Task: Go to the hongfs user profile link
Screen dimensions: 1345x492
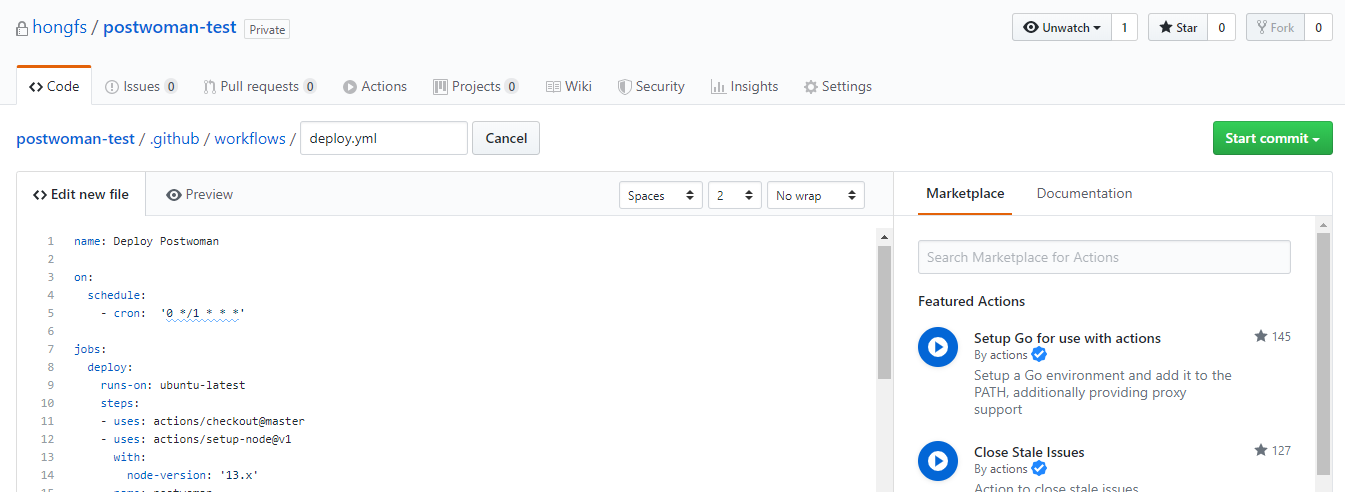Action: [59, 27]
